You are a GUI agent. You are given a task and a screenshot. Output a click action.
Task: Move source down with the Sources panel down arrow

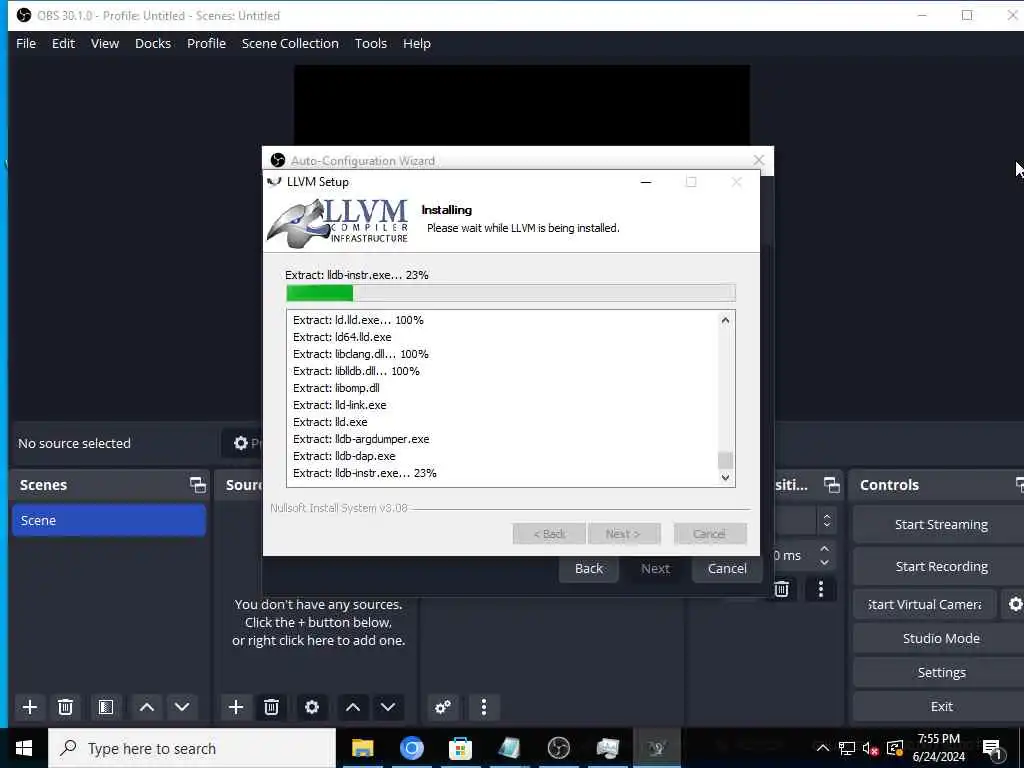(388, 707)
